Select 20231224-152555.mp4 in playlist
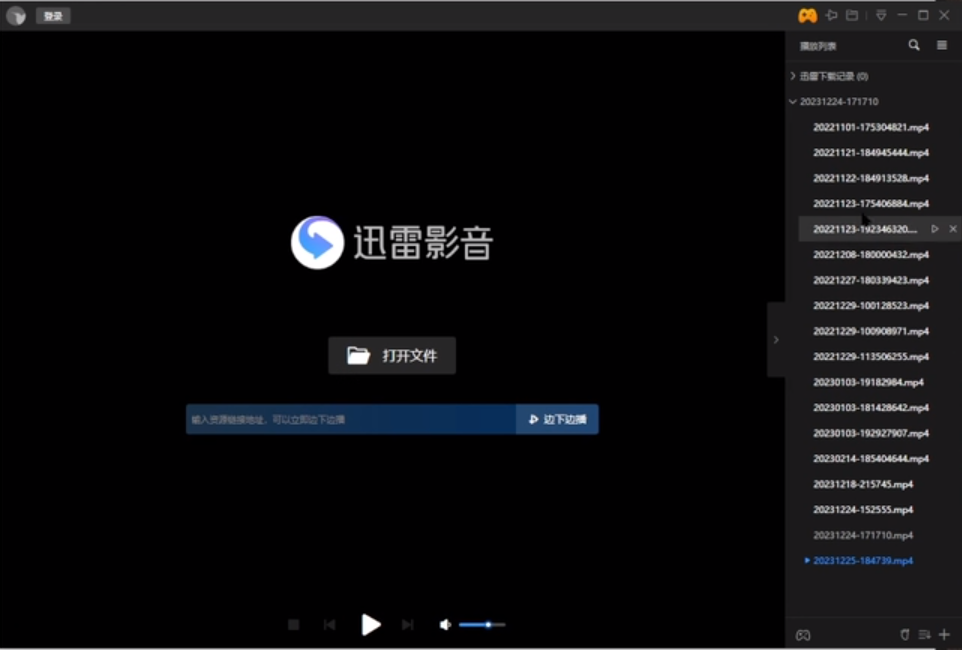The width and height of the screenshot is (962, 650). click(863, 509)
